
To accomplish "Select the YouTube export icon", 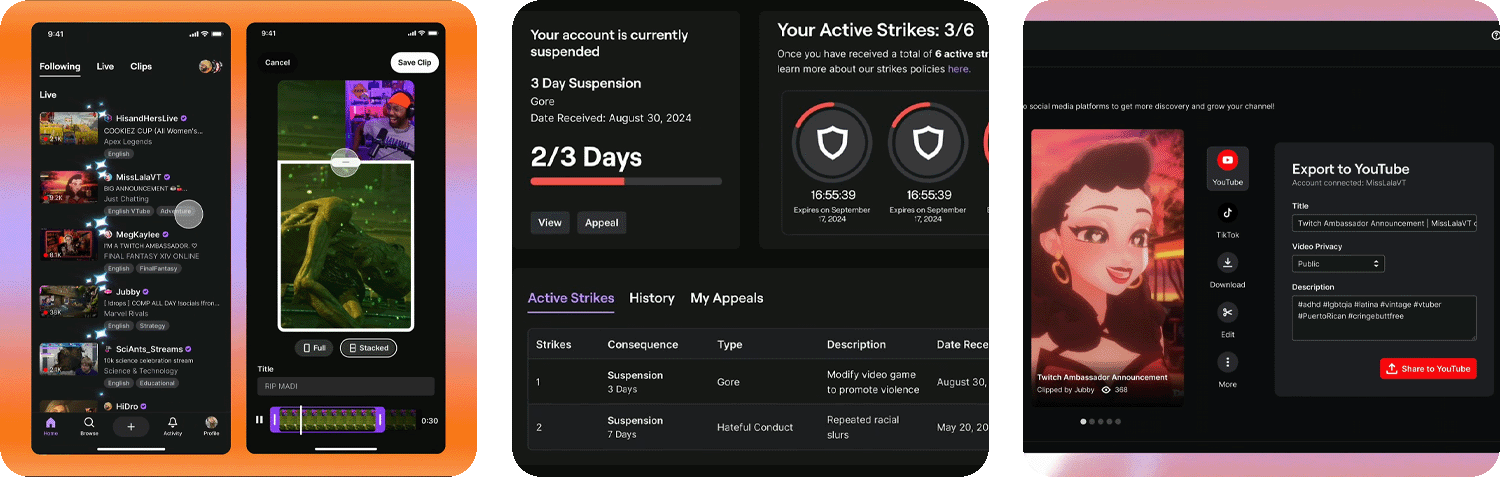I will click(1227, 161).
